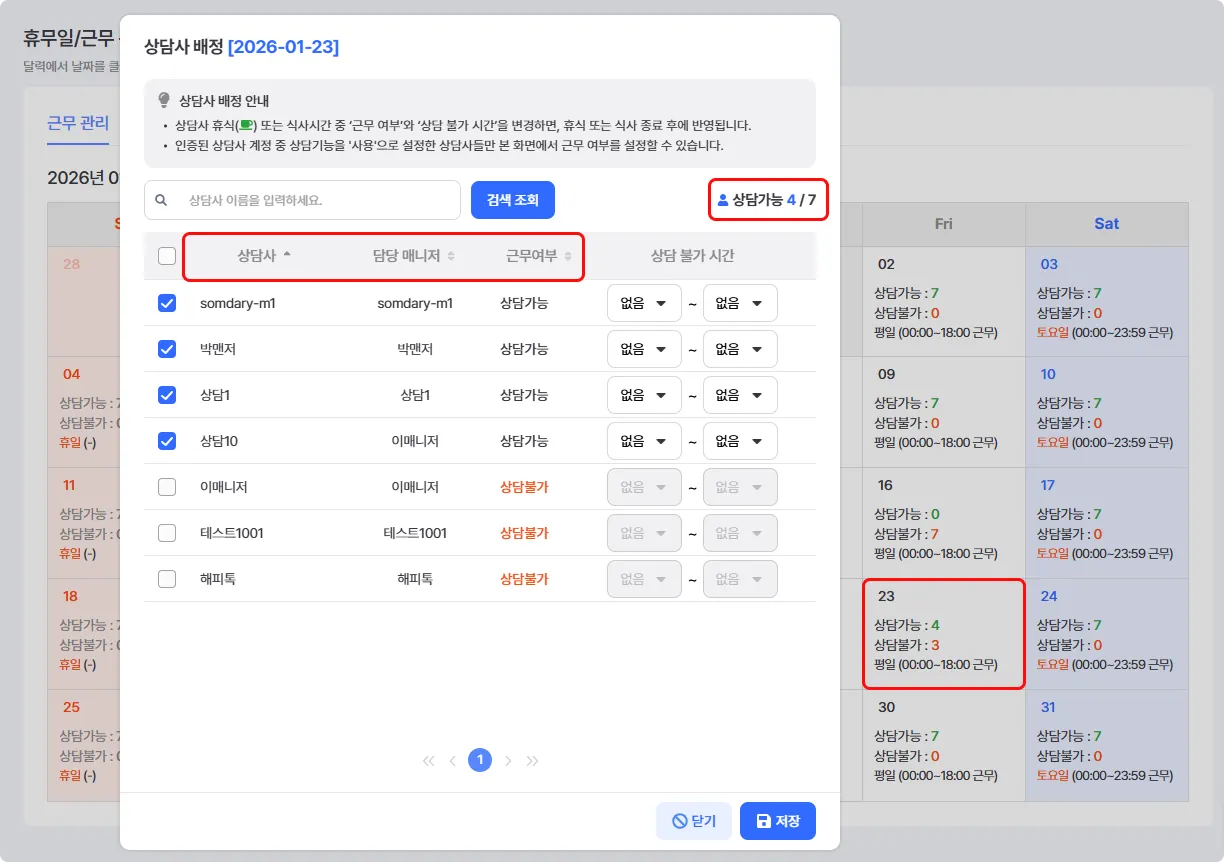Click the search magnifier icon in name field
This screenshot has width=1224, height=862.
coord(161,200)
